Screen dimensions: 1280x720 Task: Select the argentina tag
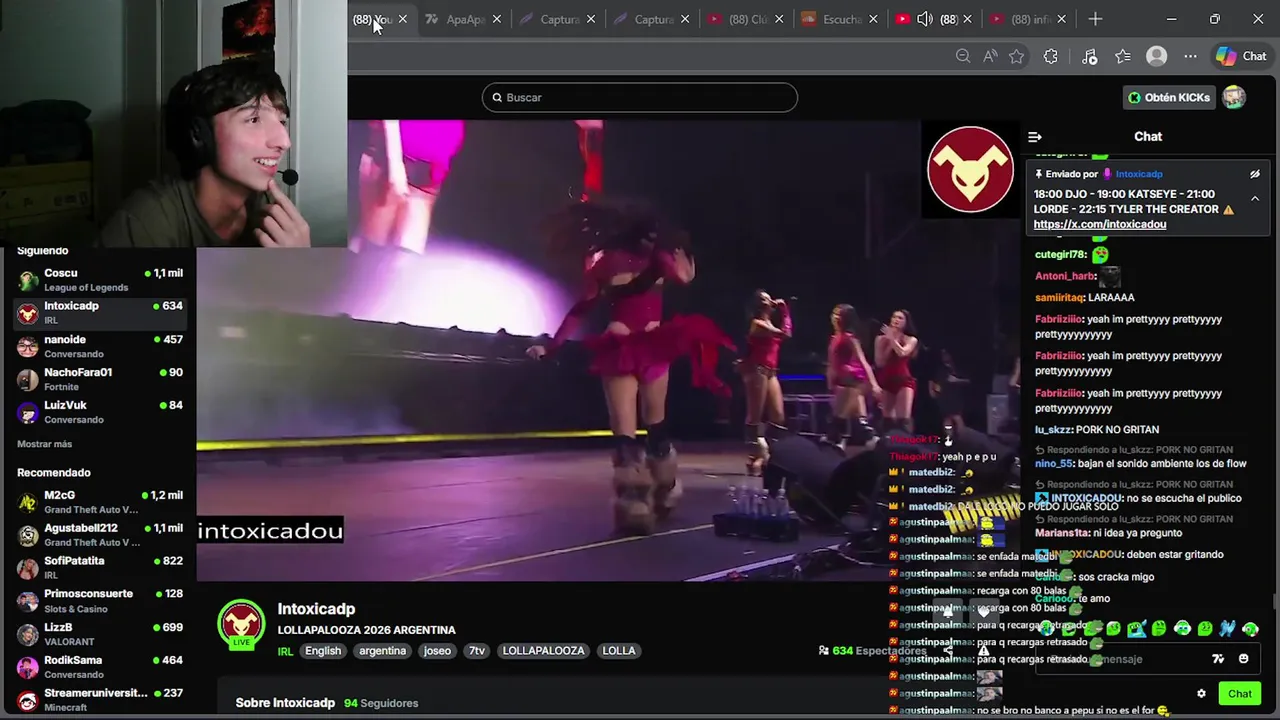[382, 651]
